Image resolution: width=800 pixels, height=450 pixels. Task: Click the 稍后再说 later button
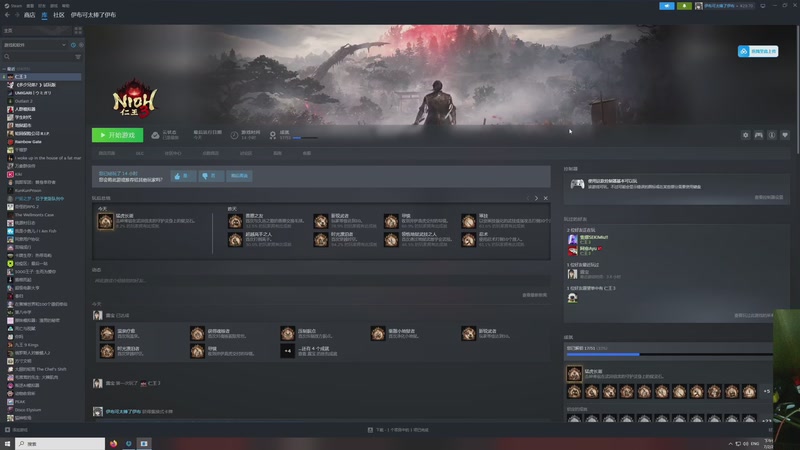click(x=239, y=176)
